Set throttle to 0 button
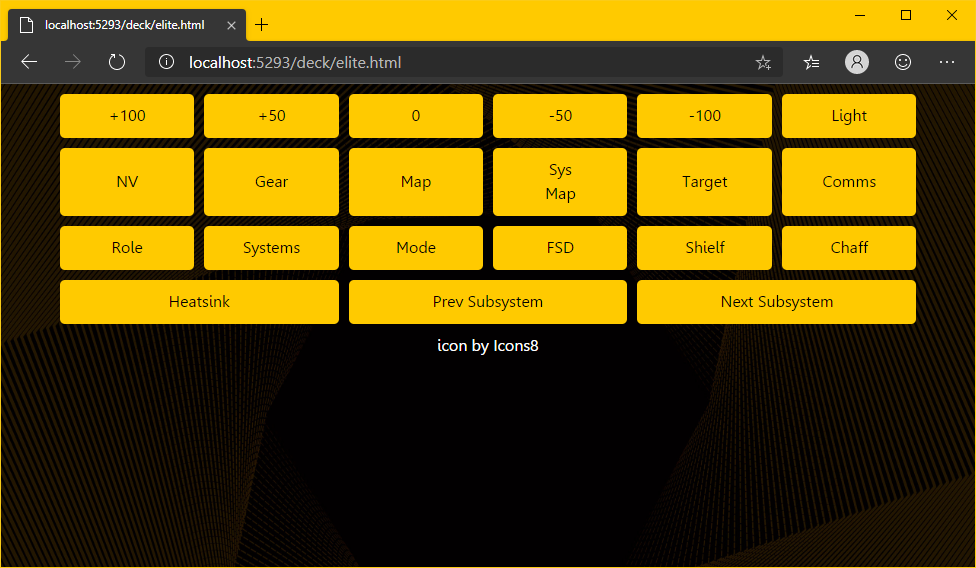Viewport: 976px width, 568px height. pyautogui.click(x=416, y=116)
